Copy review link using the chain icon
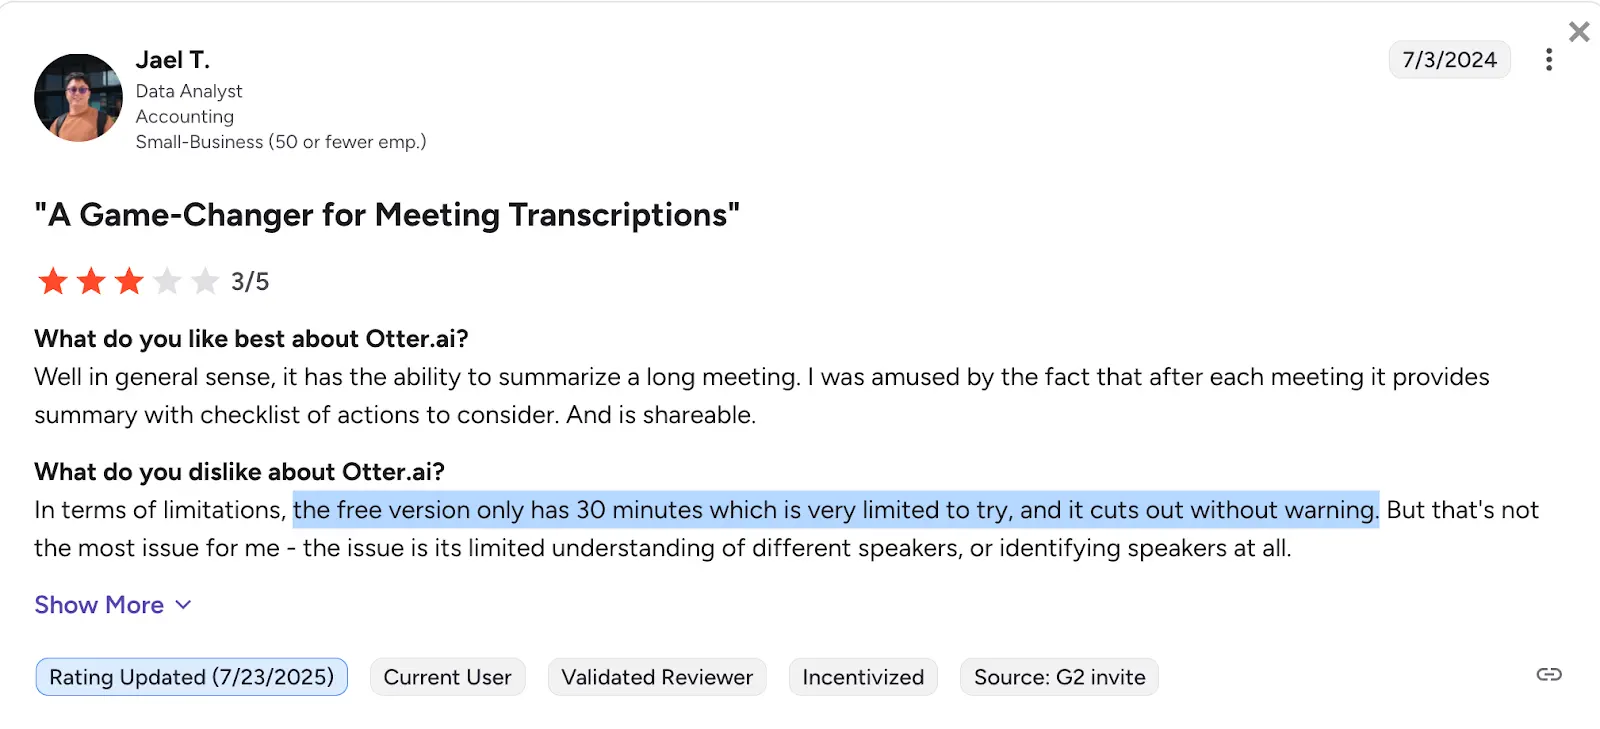The width and height of the screenshot is (1600, 729). [1549, 675]
